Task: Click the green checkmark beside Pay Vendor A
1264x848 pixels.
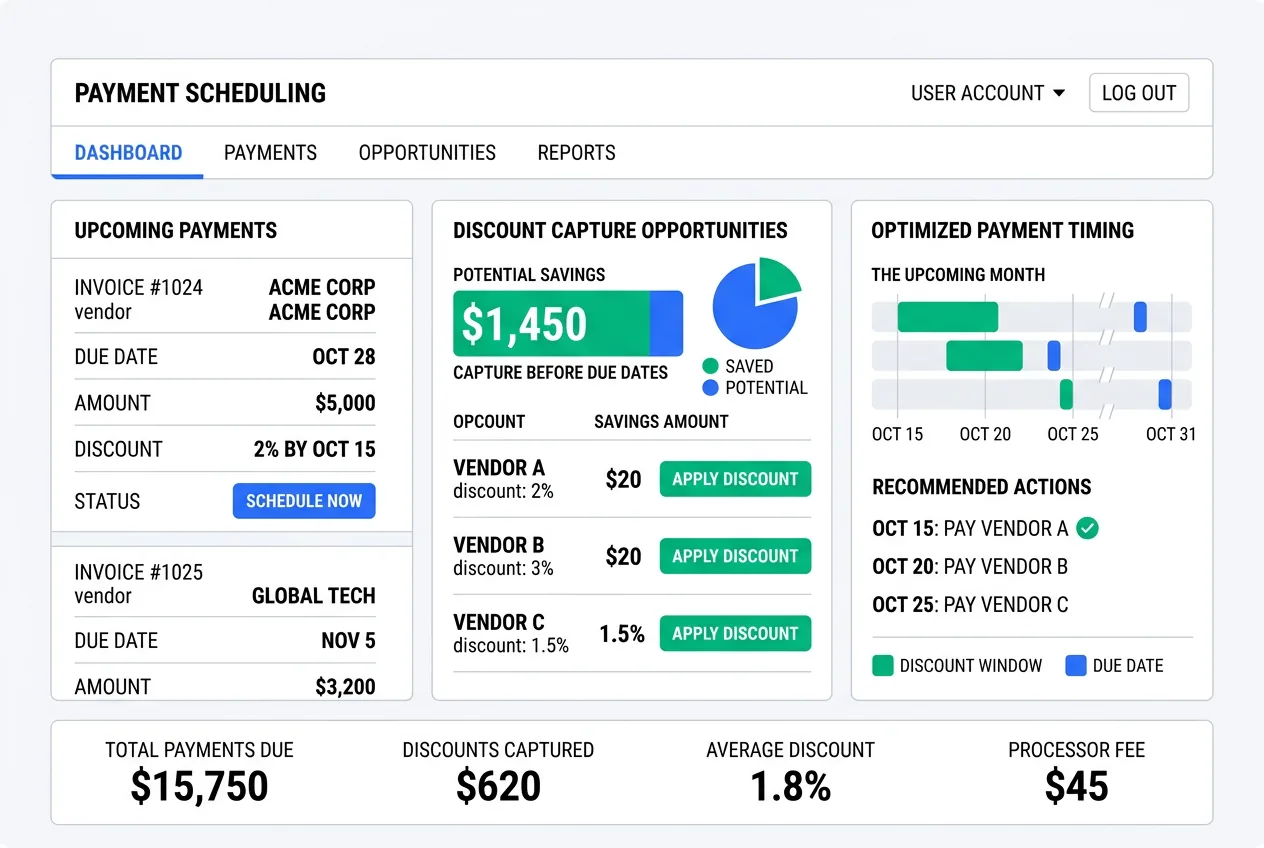Action: (x=1088, y=528)
